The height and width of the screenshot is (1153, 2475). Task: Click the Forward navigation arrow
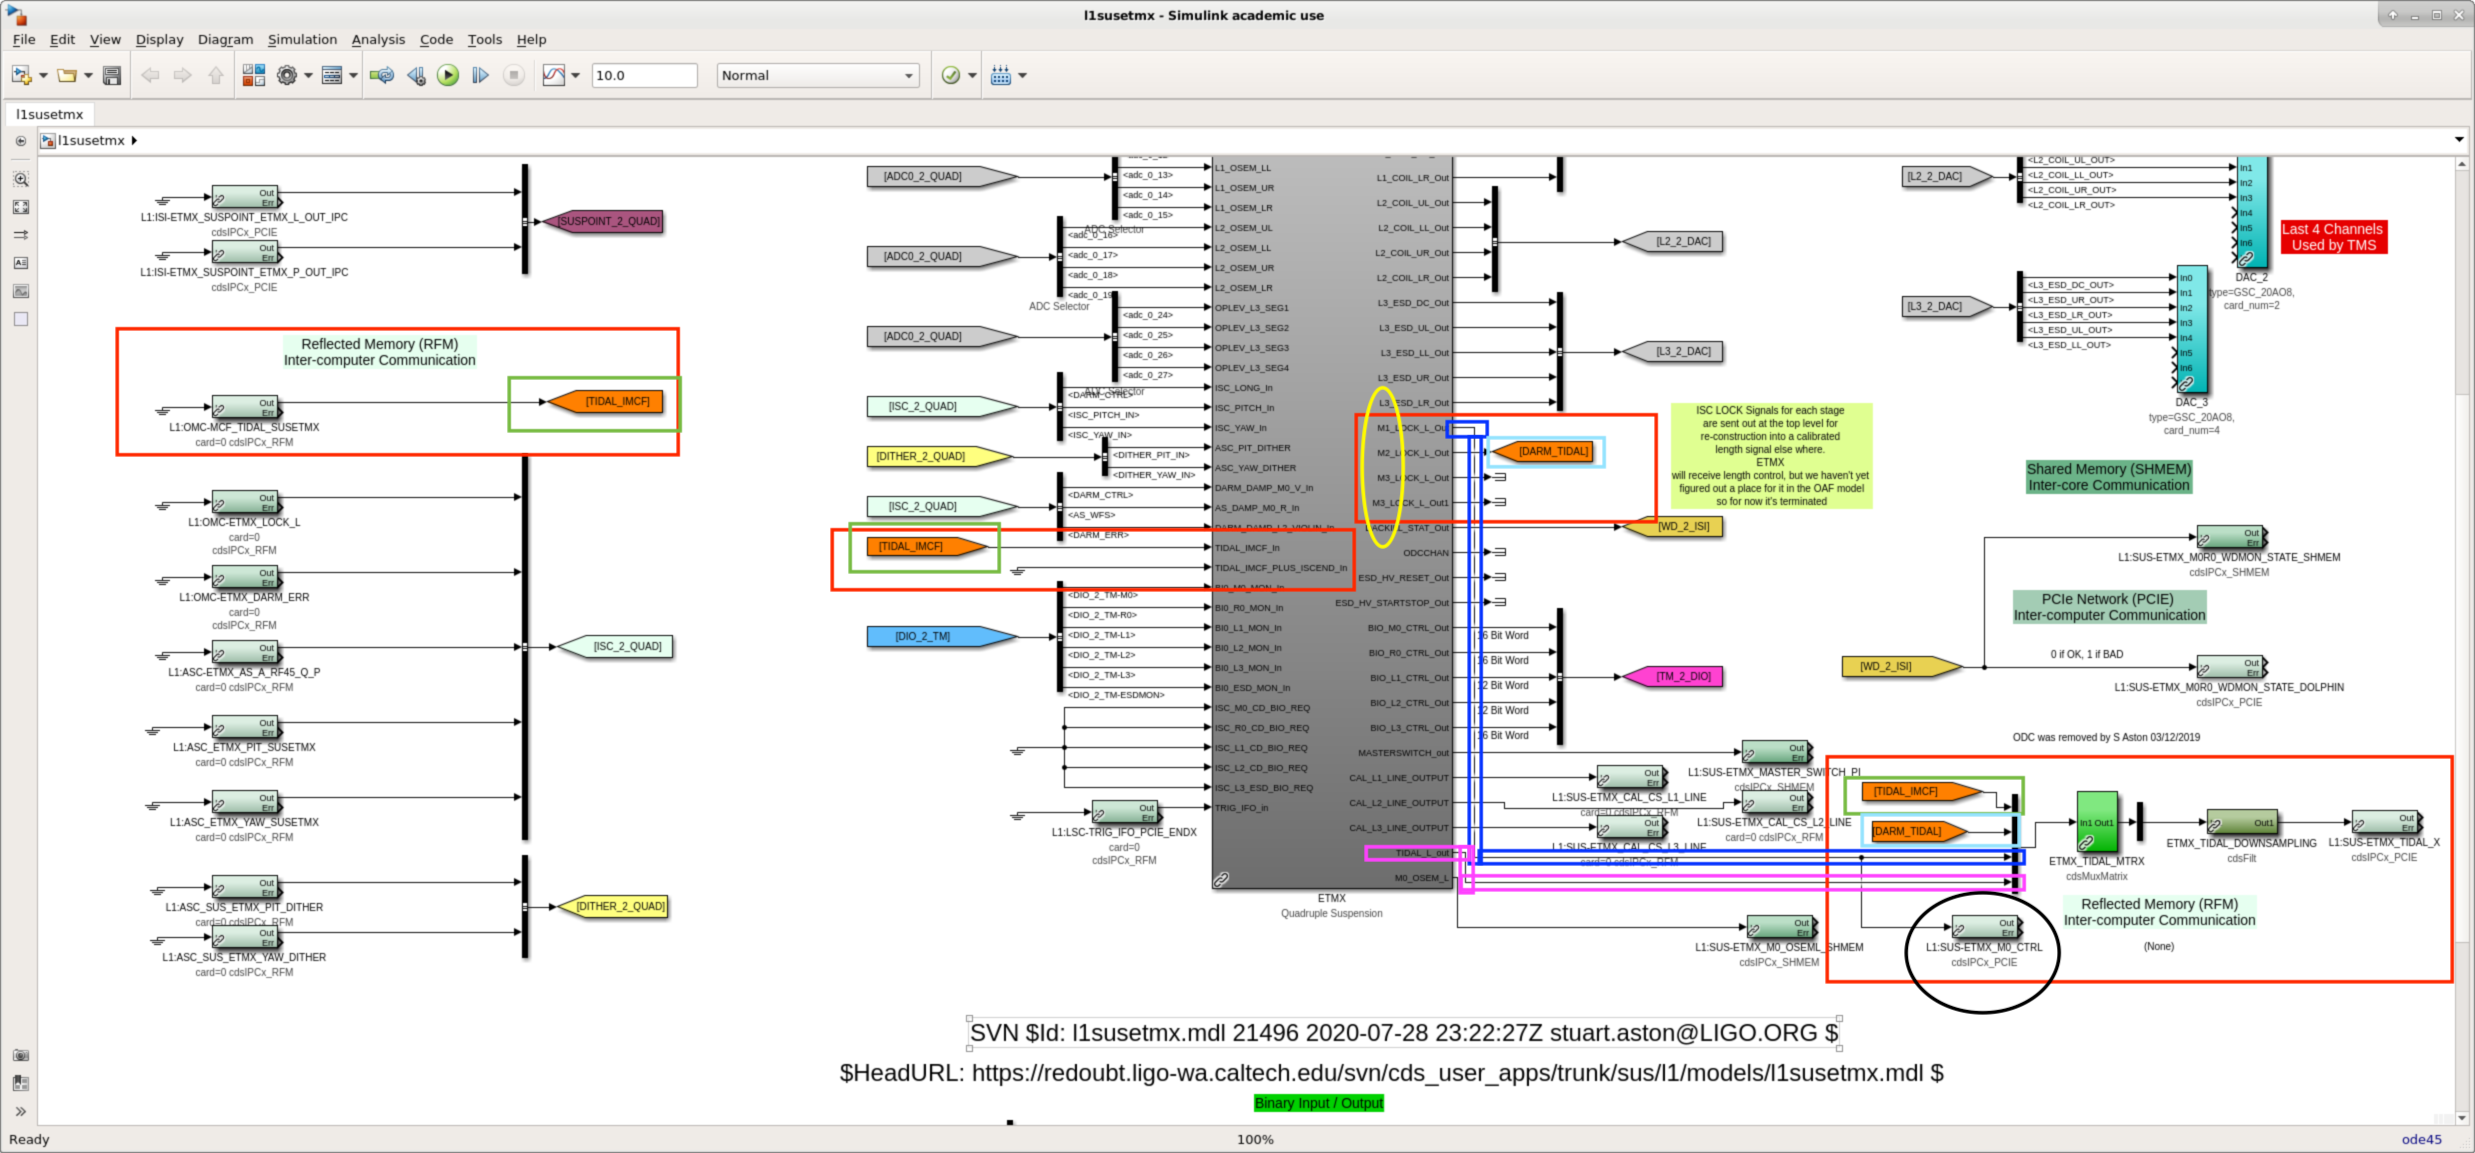coord(182,75)
